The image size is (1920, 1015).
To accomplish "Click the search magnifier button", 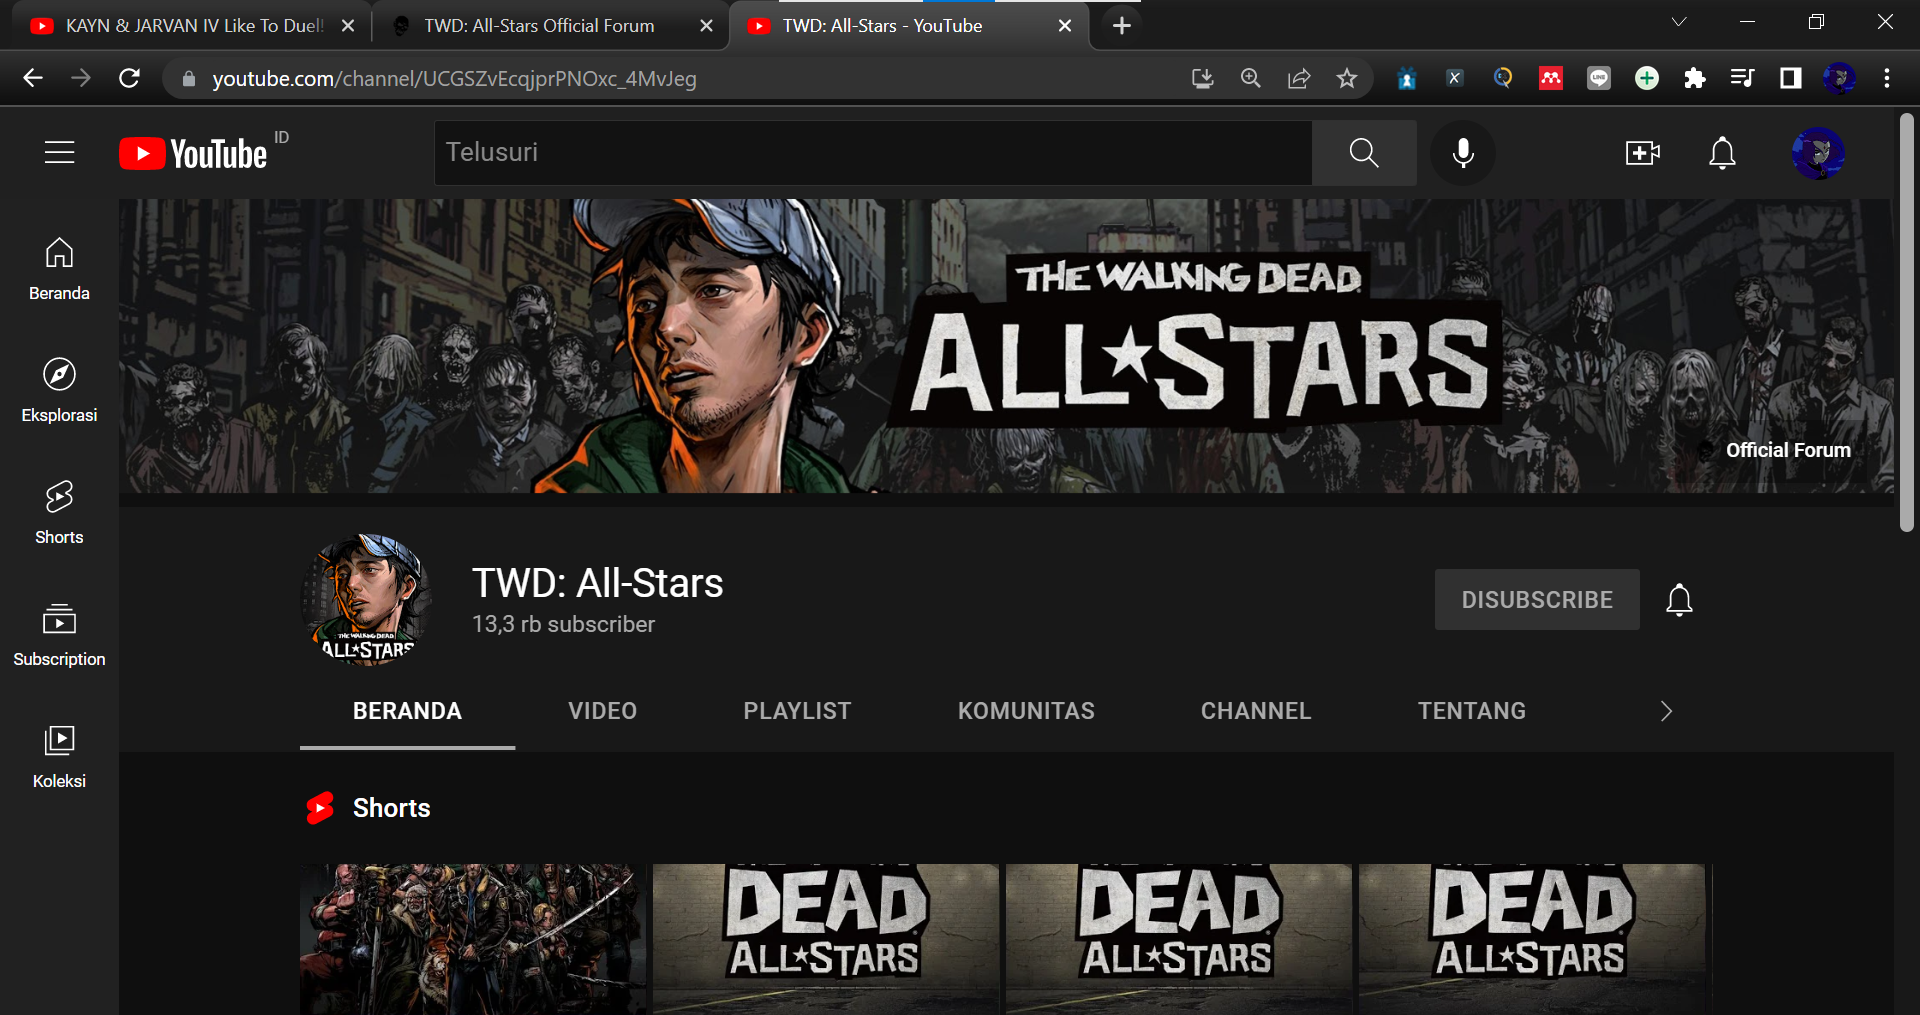I will coord(1364,152).
